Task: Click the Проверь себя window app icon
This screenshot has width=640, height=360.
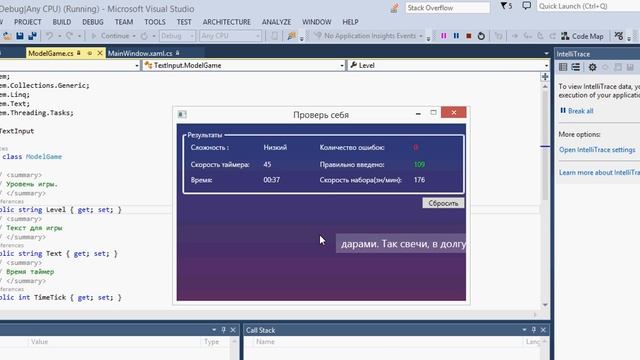Action: tap(182, 114)
